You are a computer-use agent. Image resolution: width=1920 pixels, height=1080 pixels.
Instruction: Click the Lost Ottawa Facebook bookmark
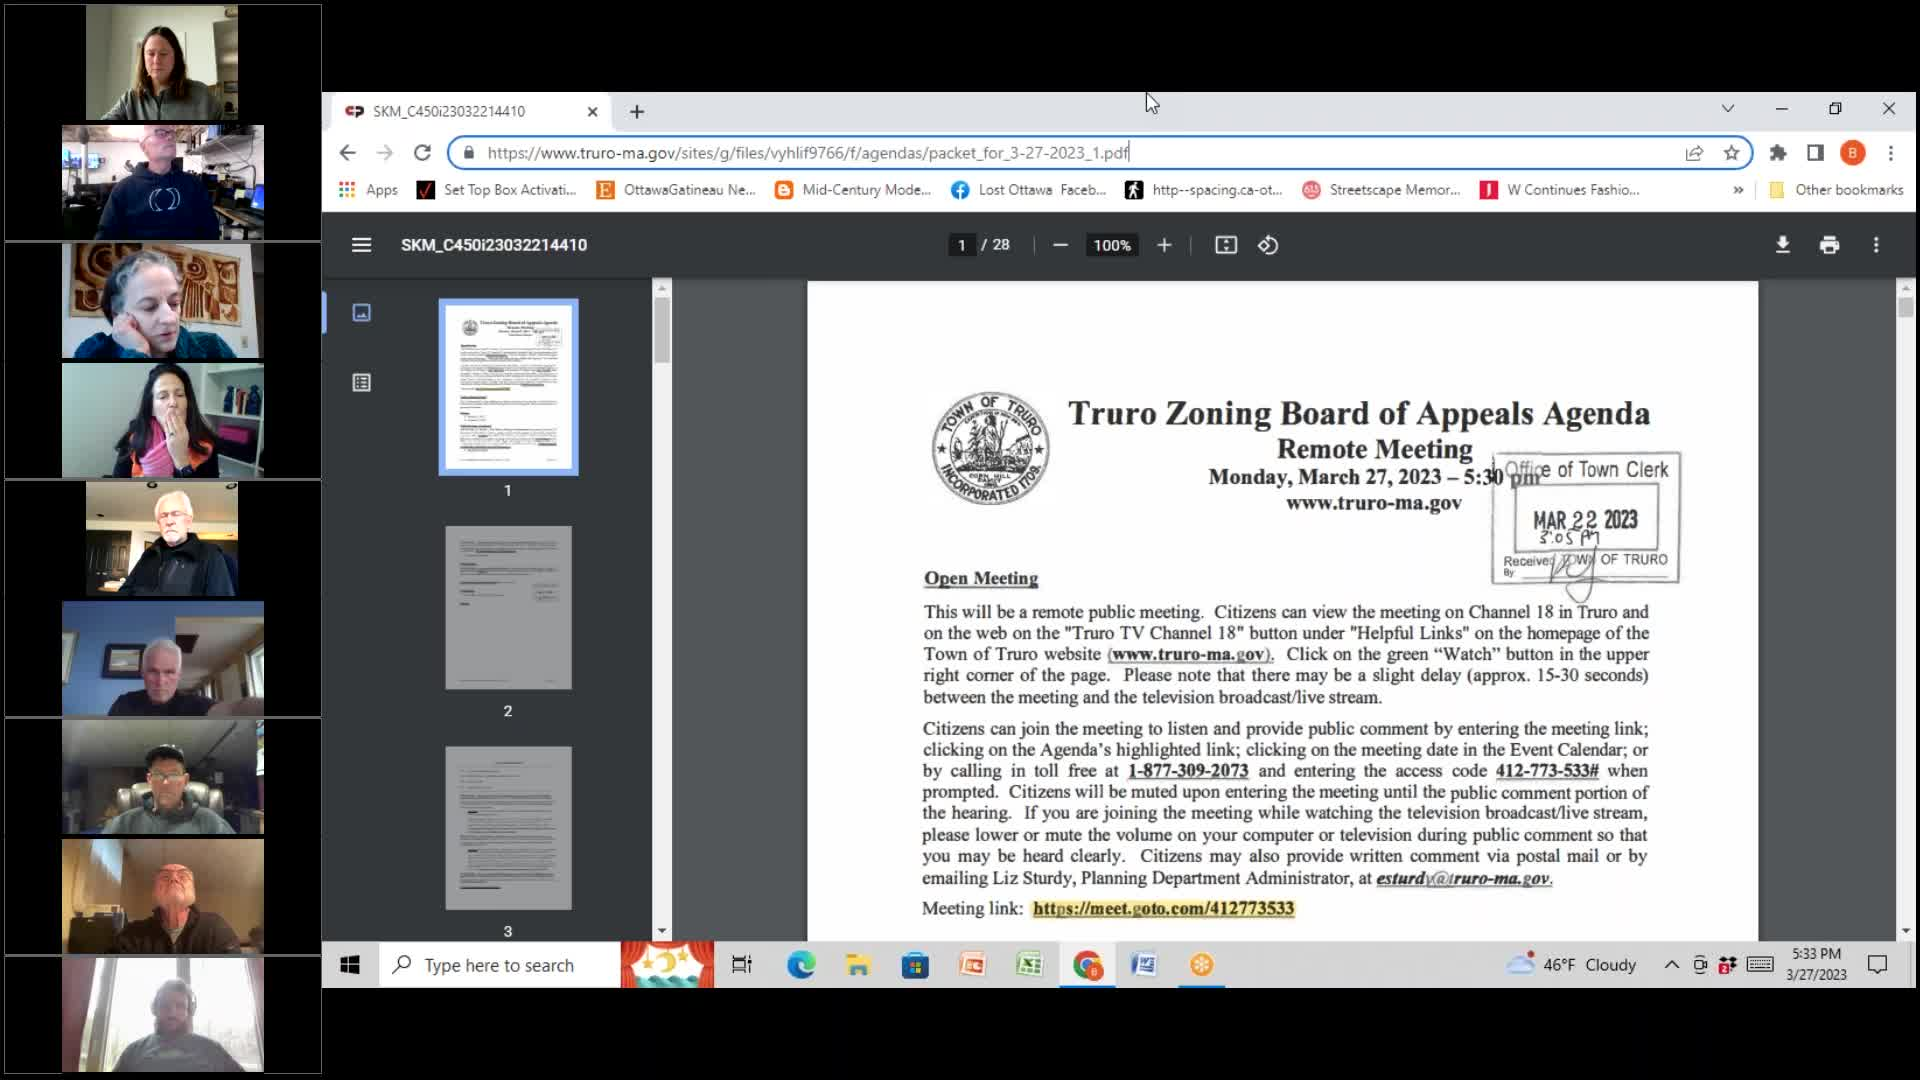coord(1028,190)
